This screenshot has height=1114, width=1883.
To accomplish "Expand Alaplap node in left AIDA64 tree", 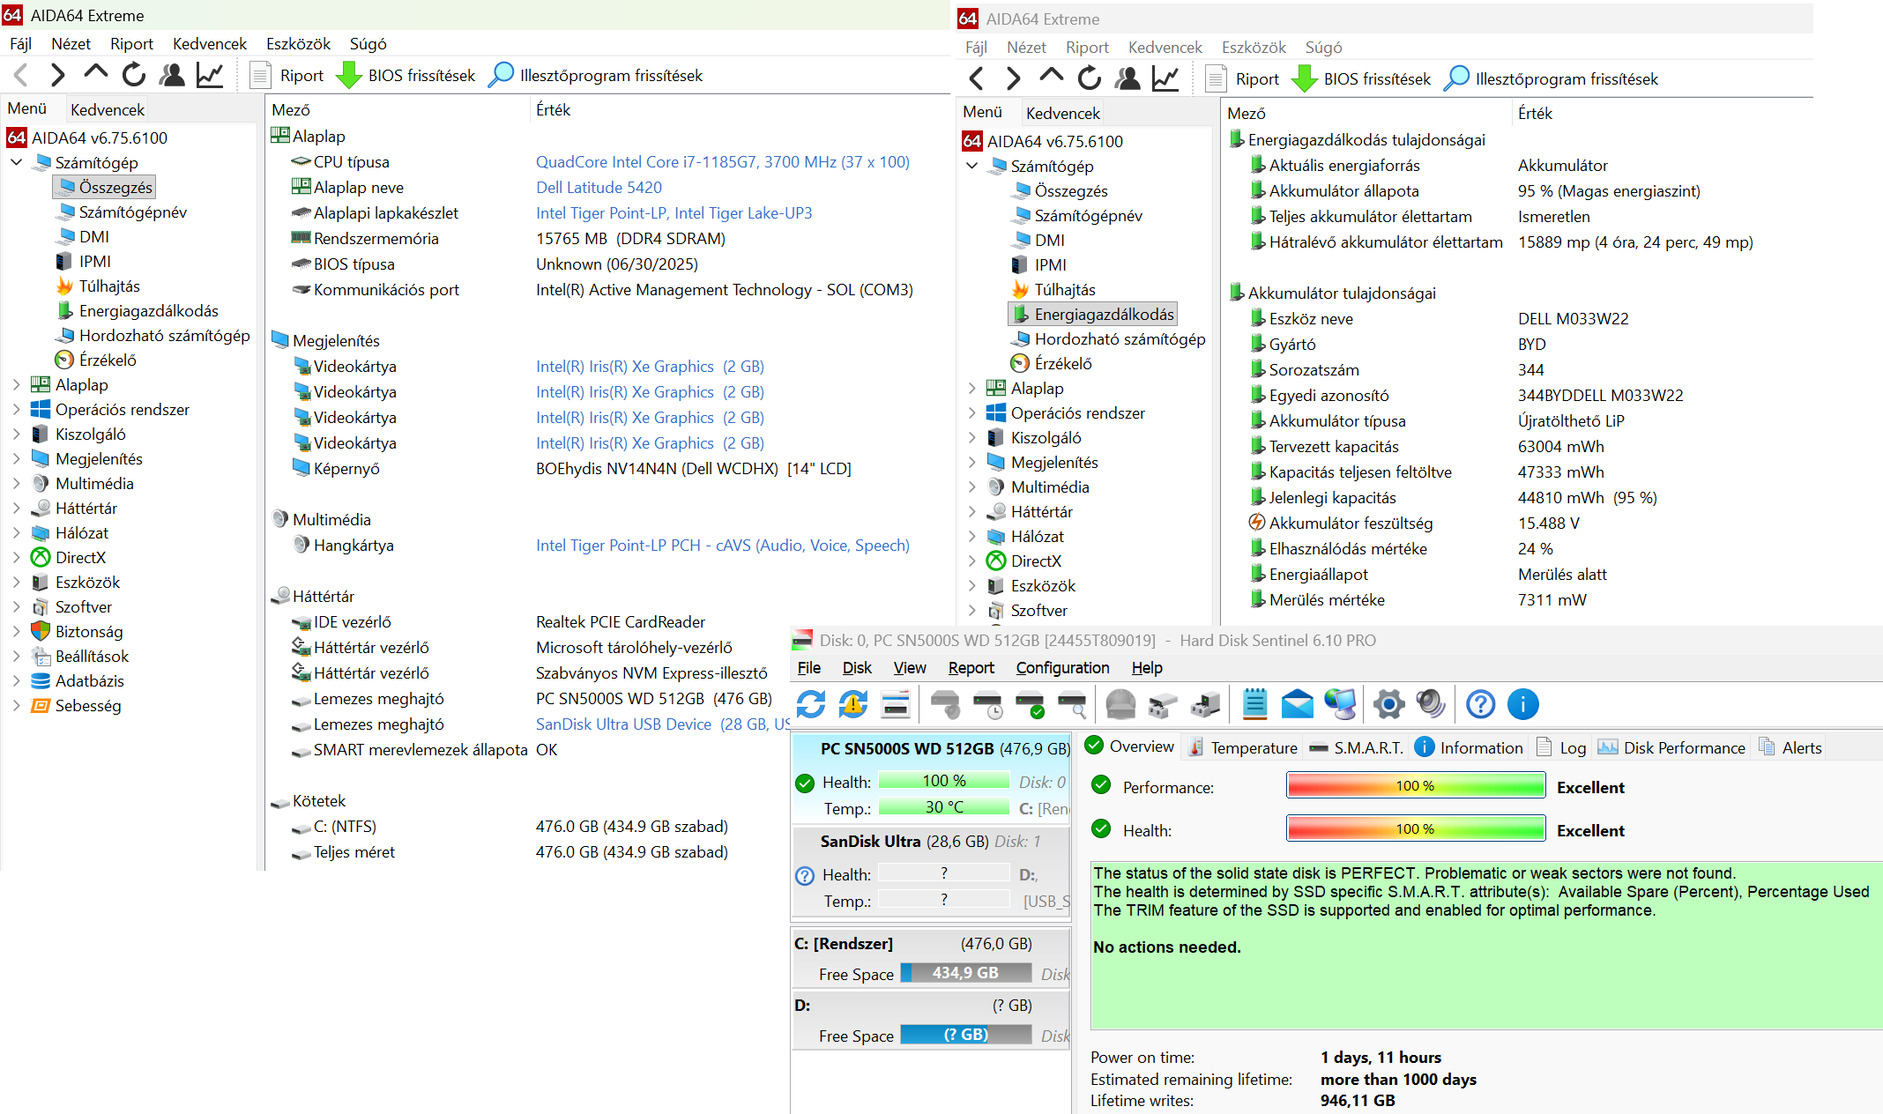I will click(x=16, y=384).
